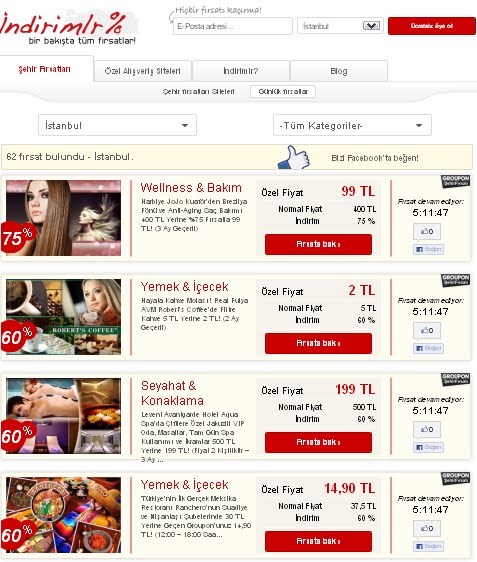Open the Blog tab
The width and height of the screenshot is (477, 562).
pyautogui.click(x=339, y=71)
